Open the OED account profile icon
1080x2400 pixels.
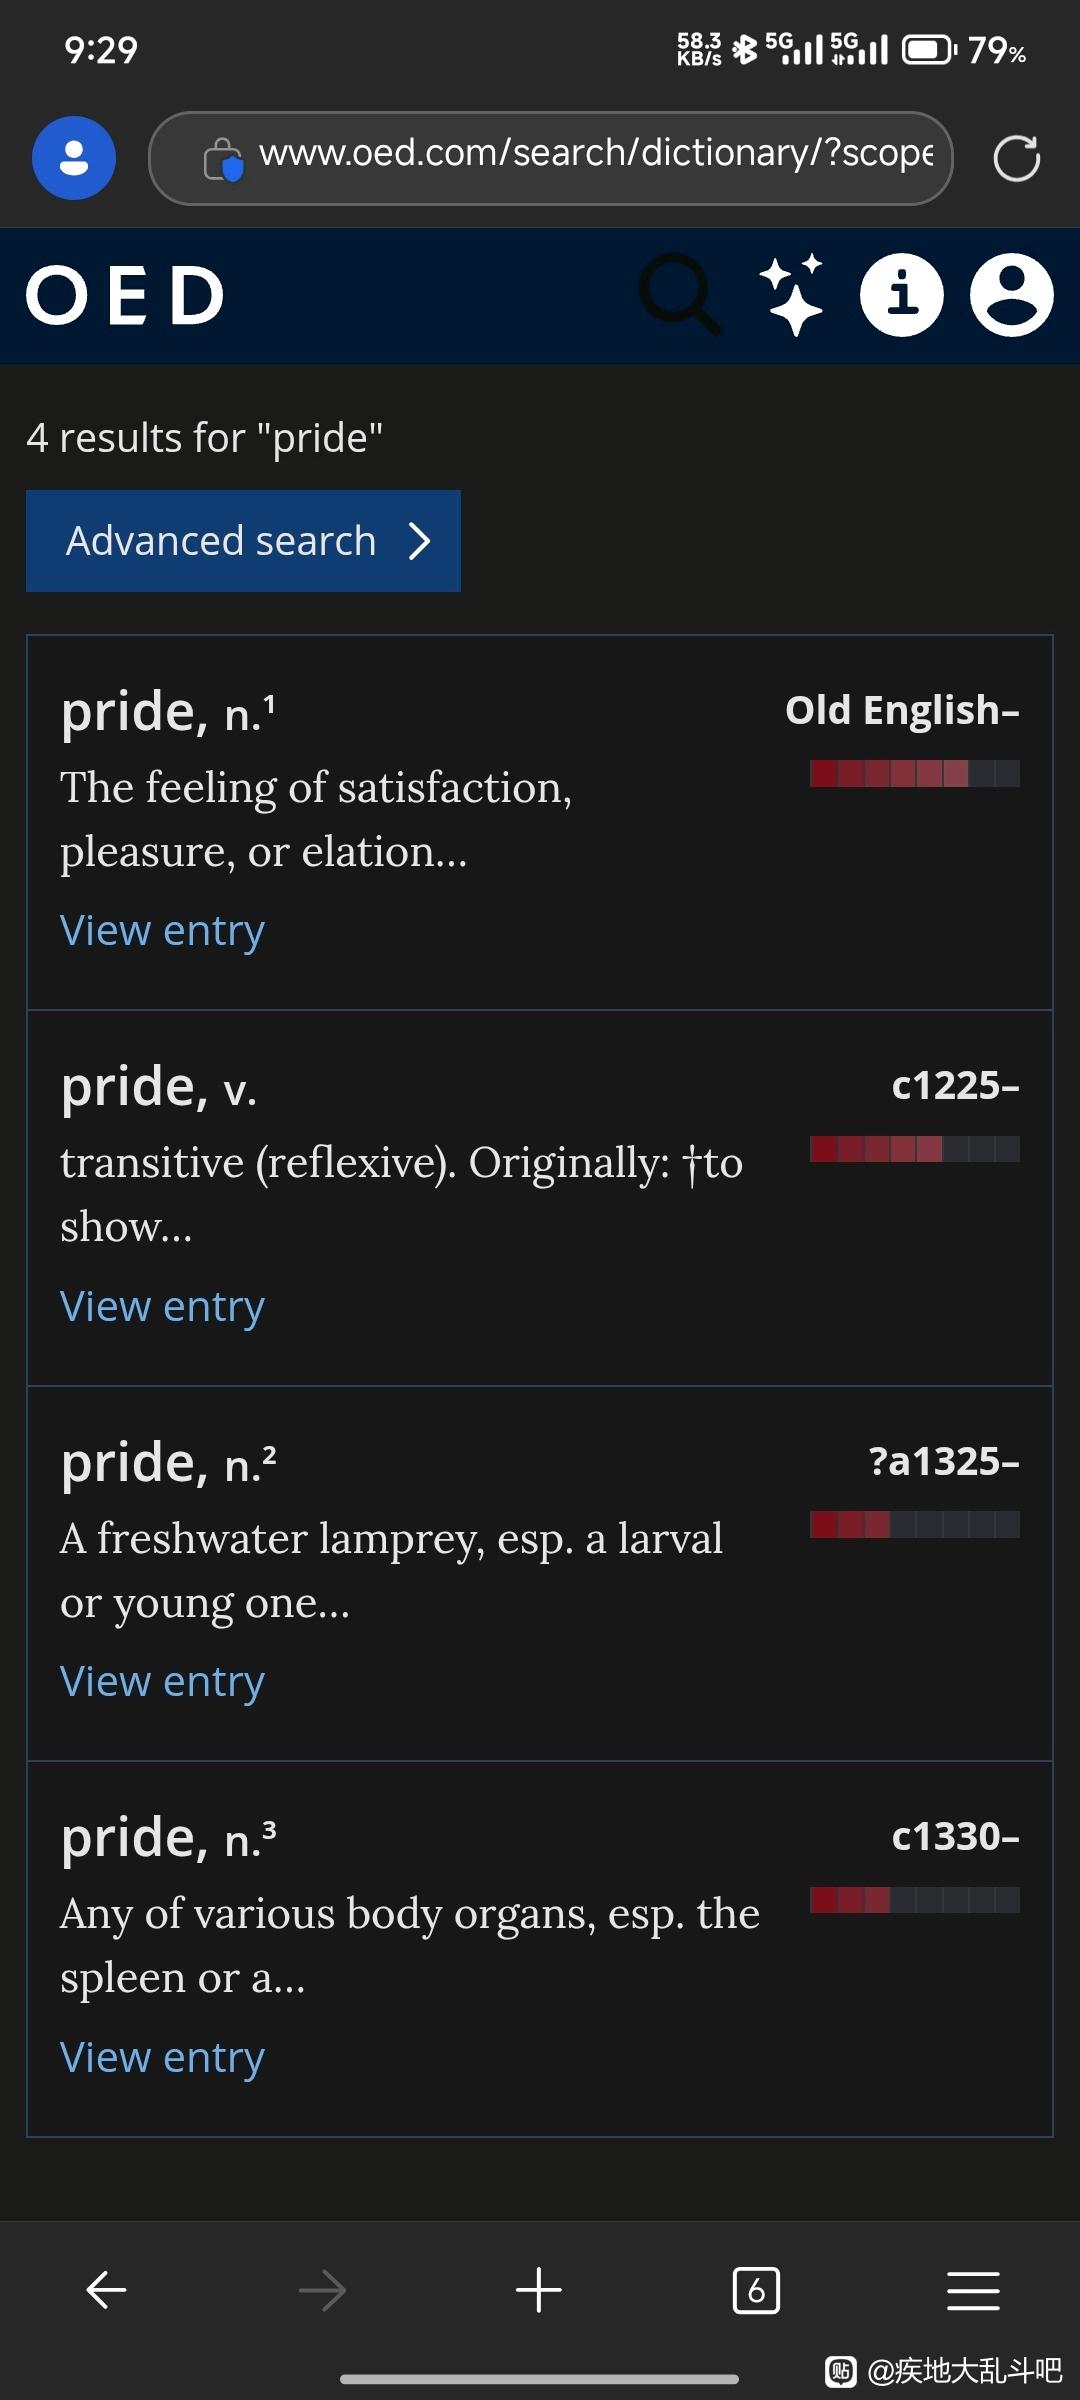click(1012, 295)
